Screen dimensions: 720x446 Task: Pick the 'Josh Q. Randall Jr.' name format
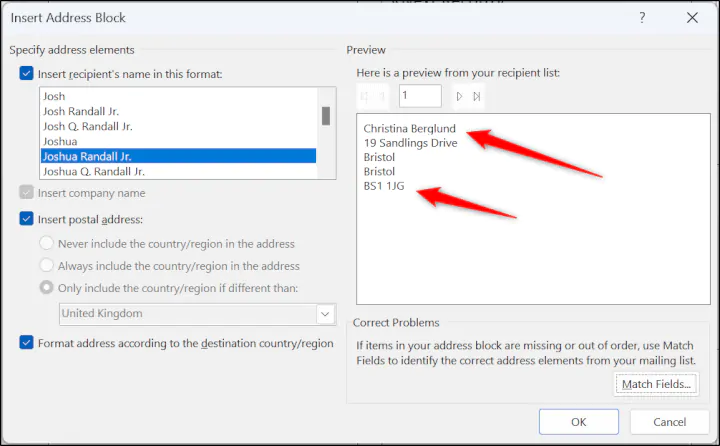[88, 127]
